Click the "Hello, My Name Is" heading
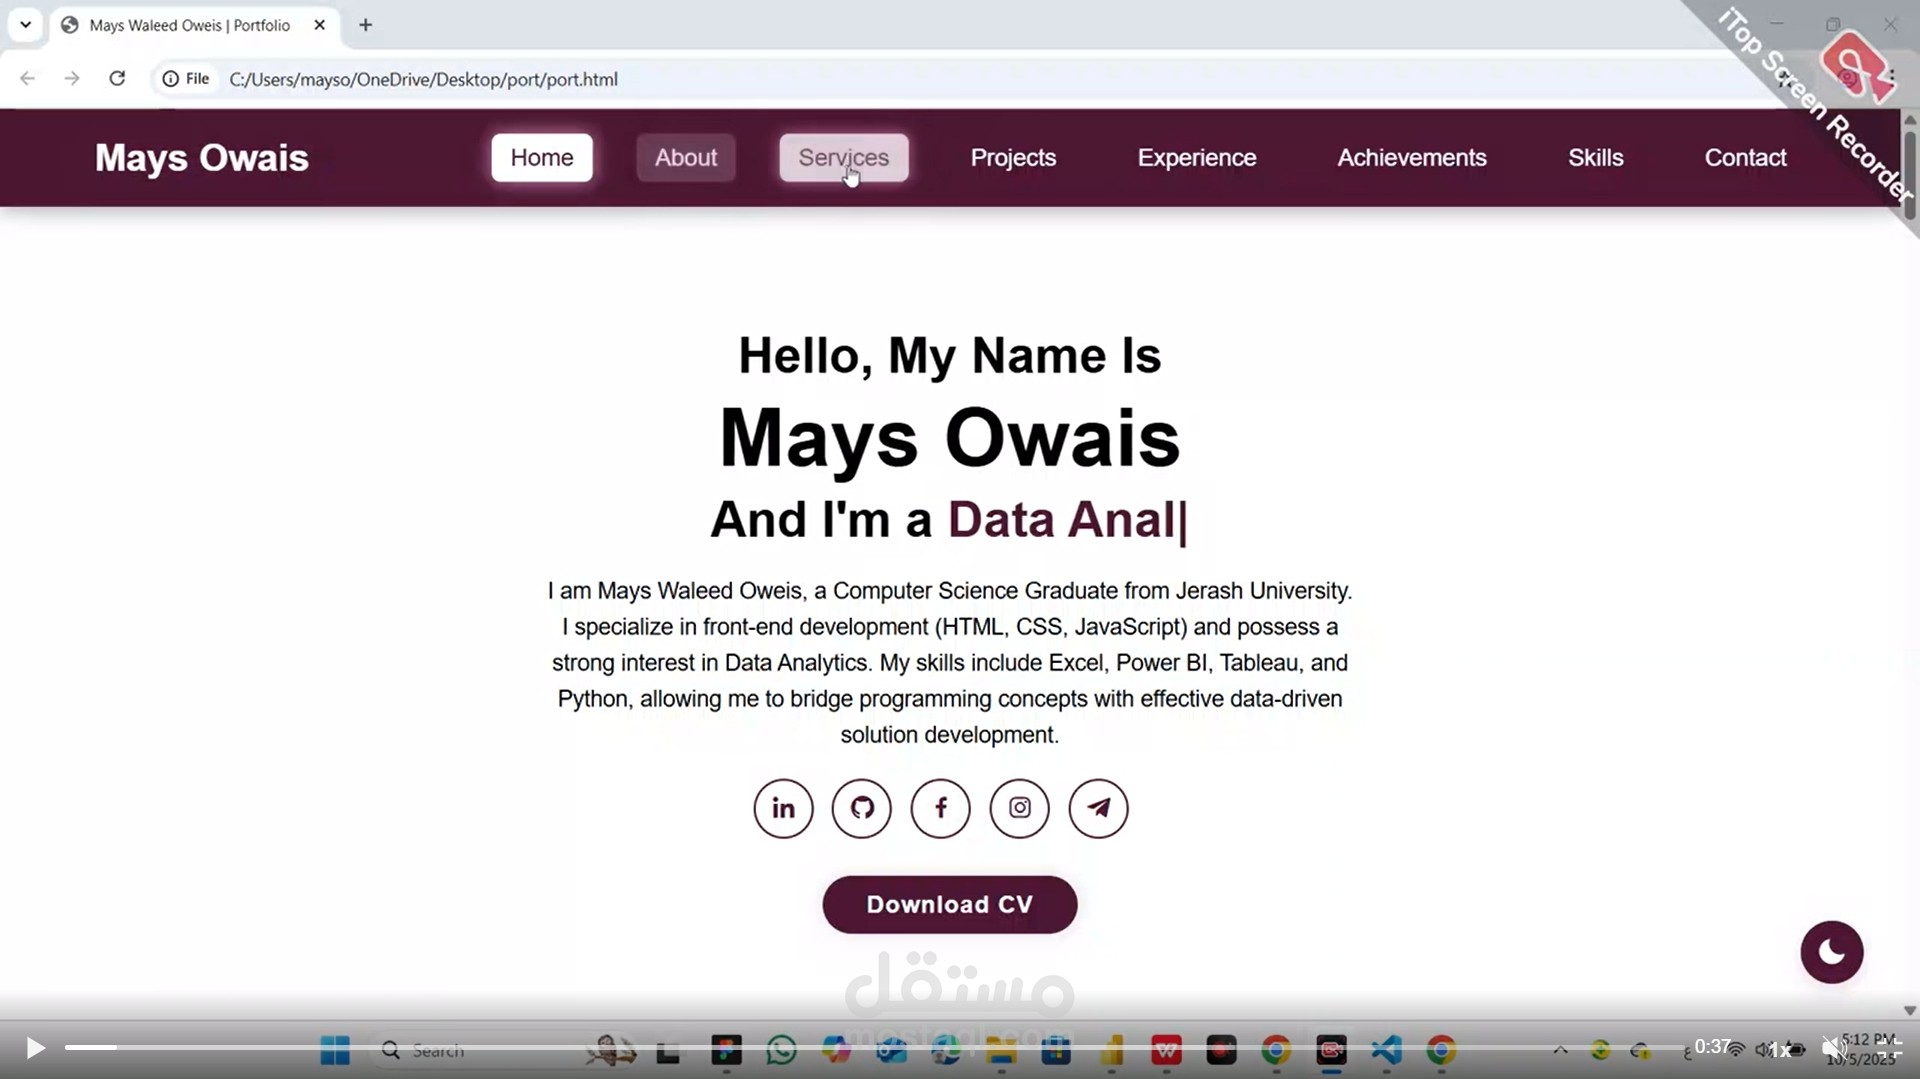Image resolution: width=1920 pixels, height=1079 pixels. pyautogui.click(x=950, y=356)
